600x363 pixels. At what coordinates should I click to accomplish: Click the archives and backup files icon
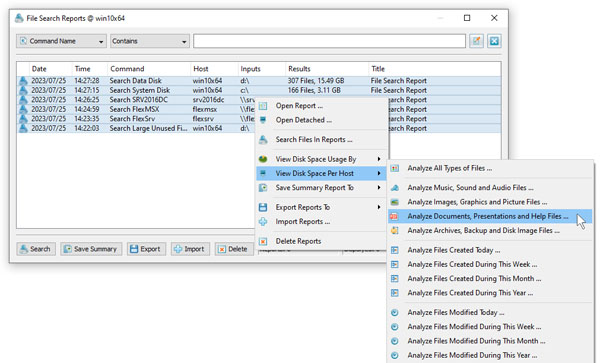tap(395, 231)
